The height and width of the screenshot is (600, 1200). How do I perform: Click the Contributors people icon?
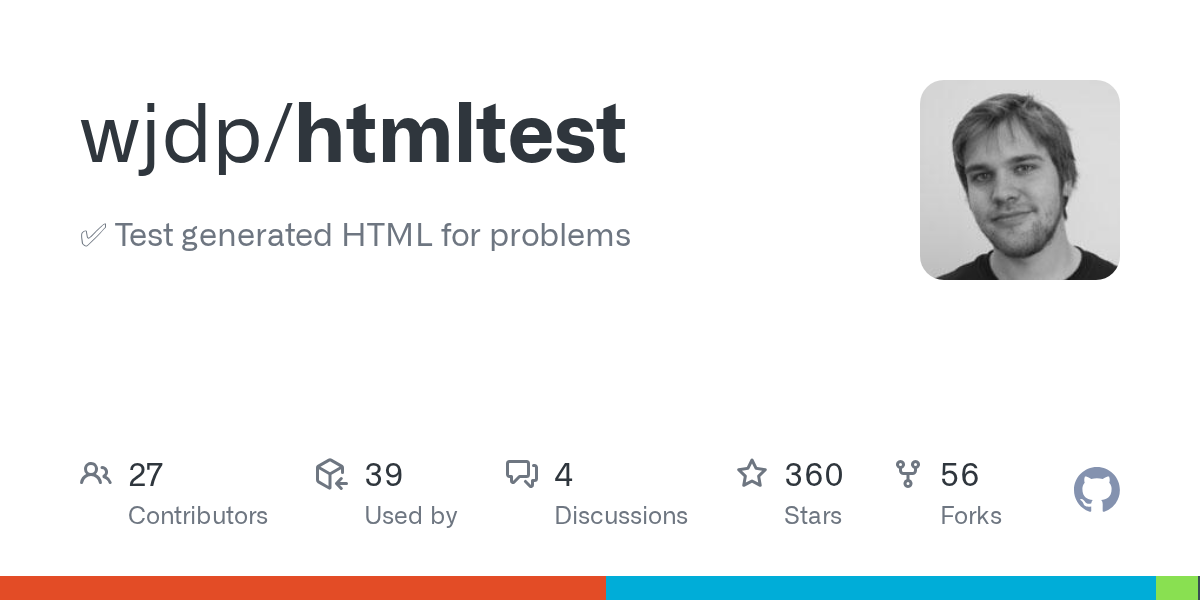pos(96,474)
